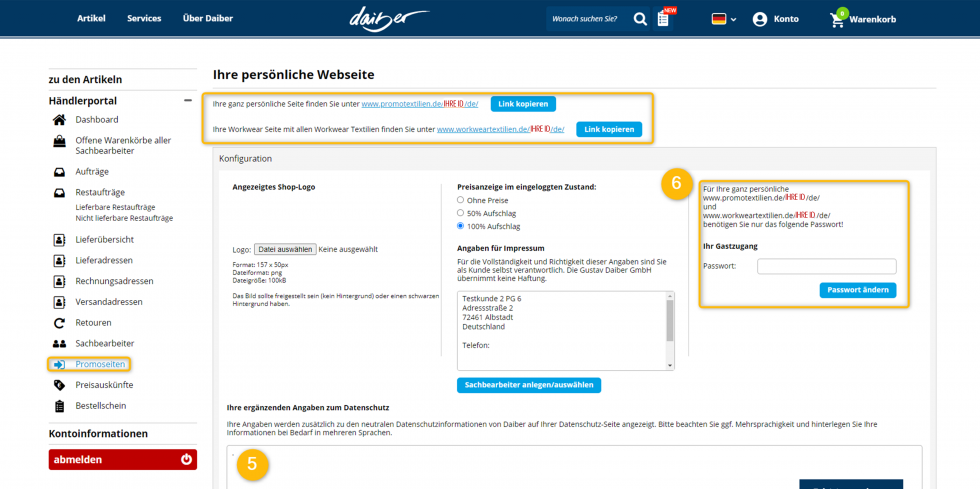Click the Versandadressen contact icon
This screenshot has width=980, height=489.
59,302
